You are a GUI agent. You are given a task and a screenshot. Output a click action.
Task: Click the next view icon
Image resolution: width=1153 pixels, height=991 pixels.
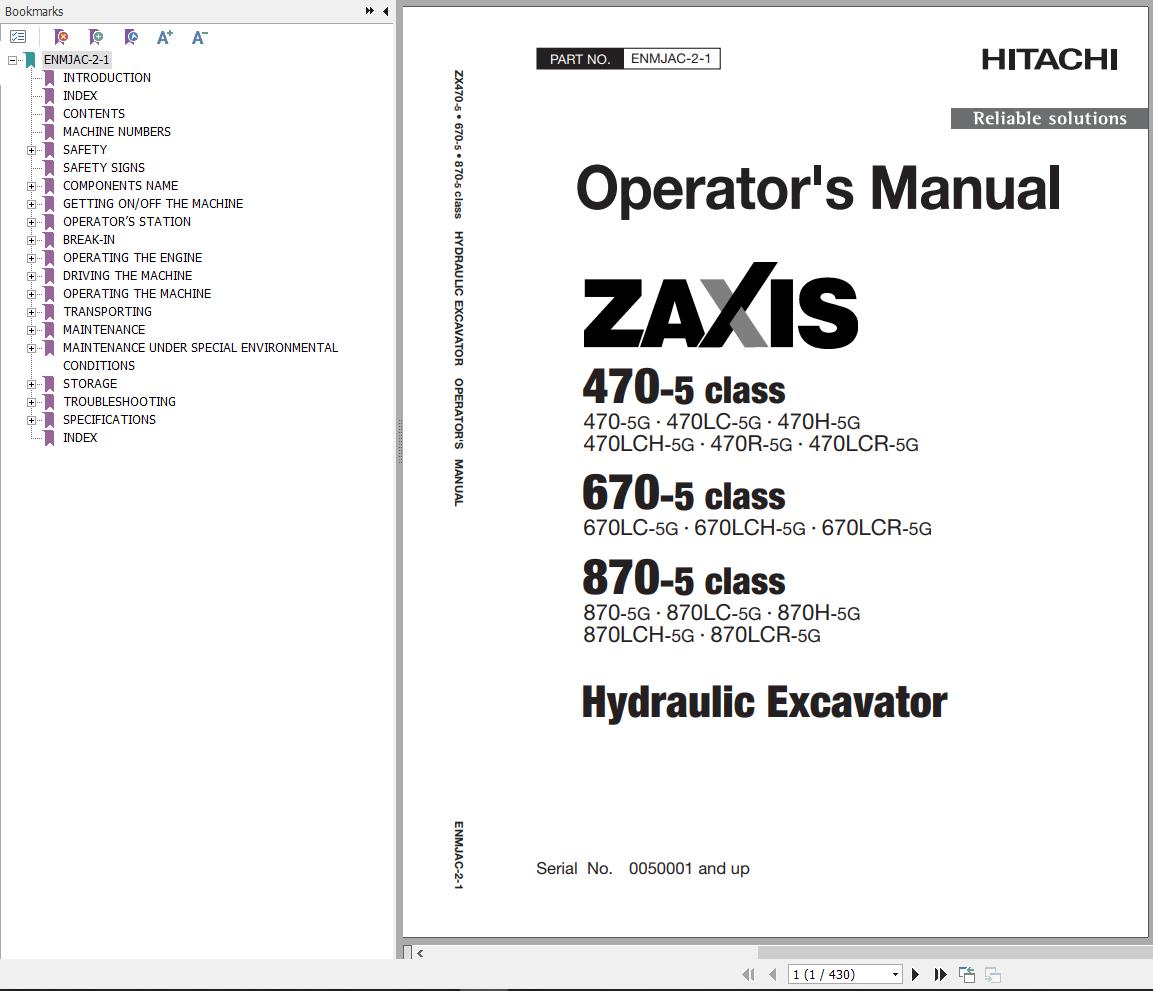tap(993, 975)
